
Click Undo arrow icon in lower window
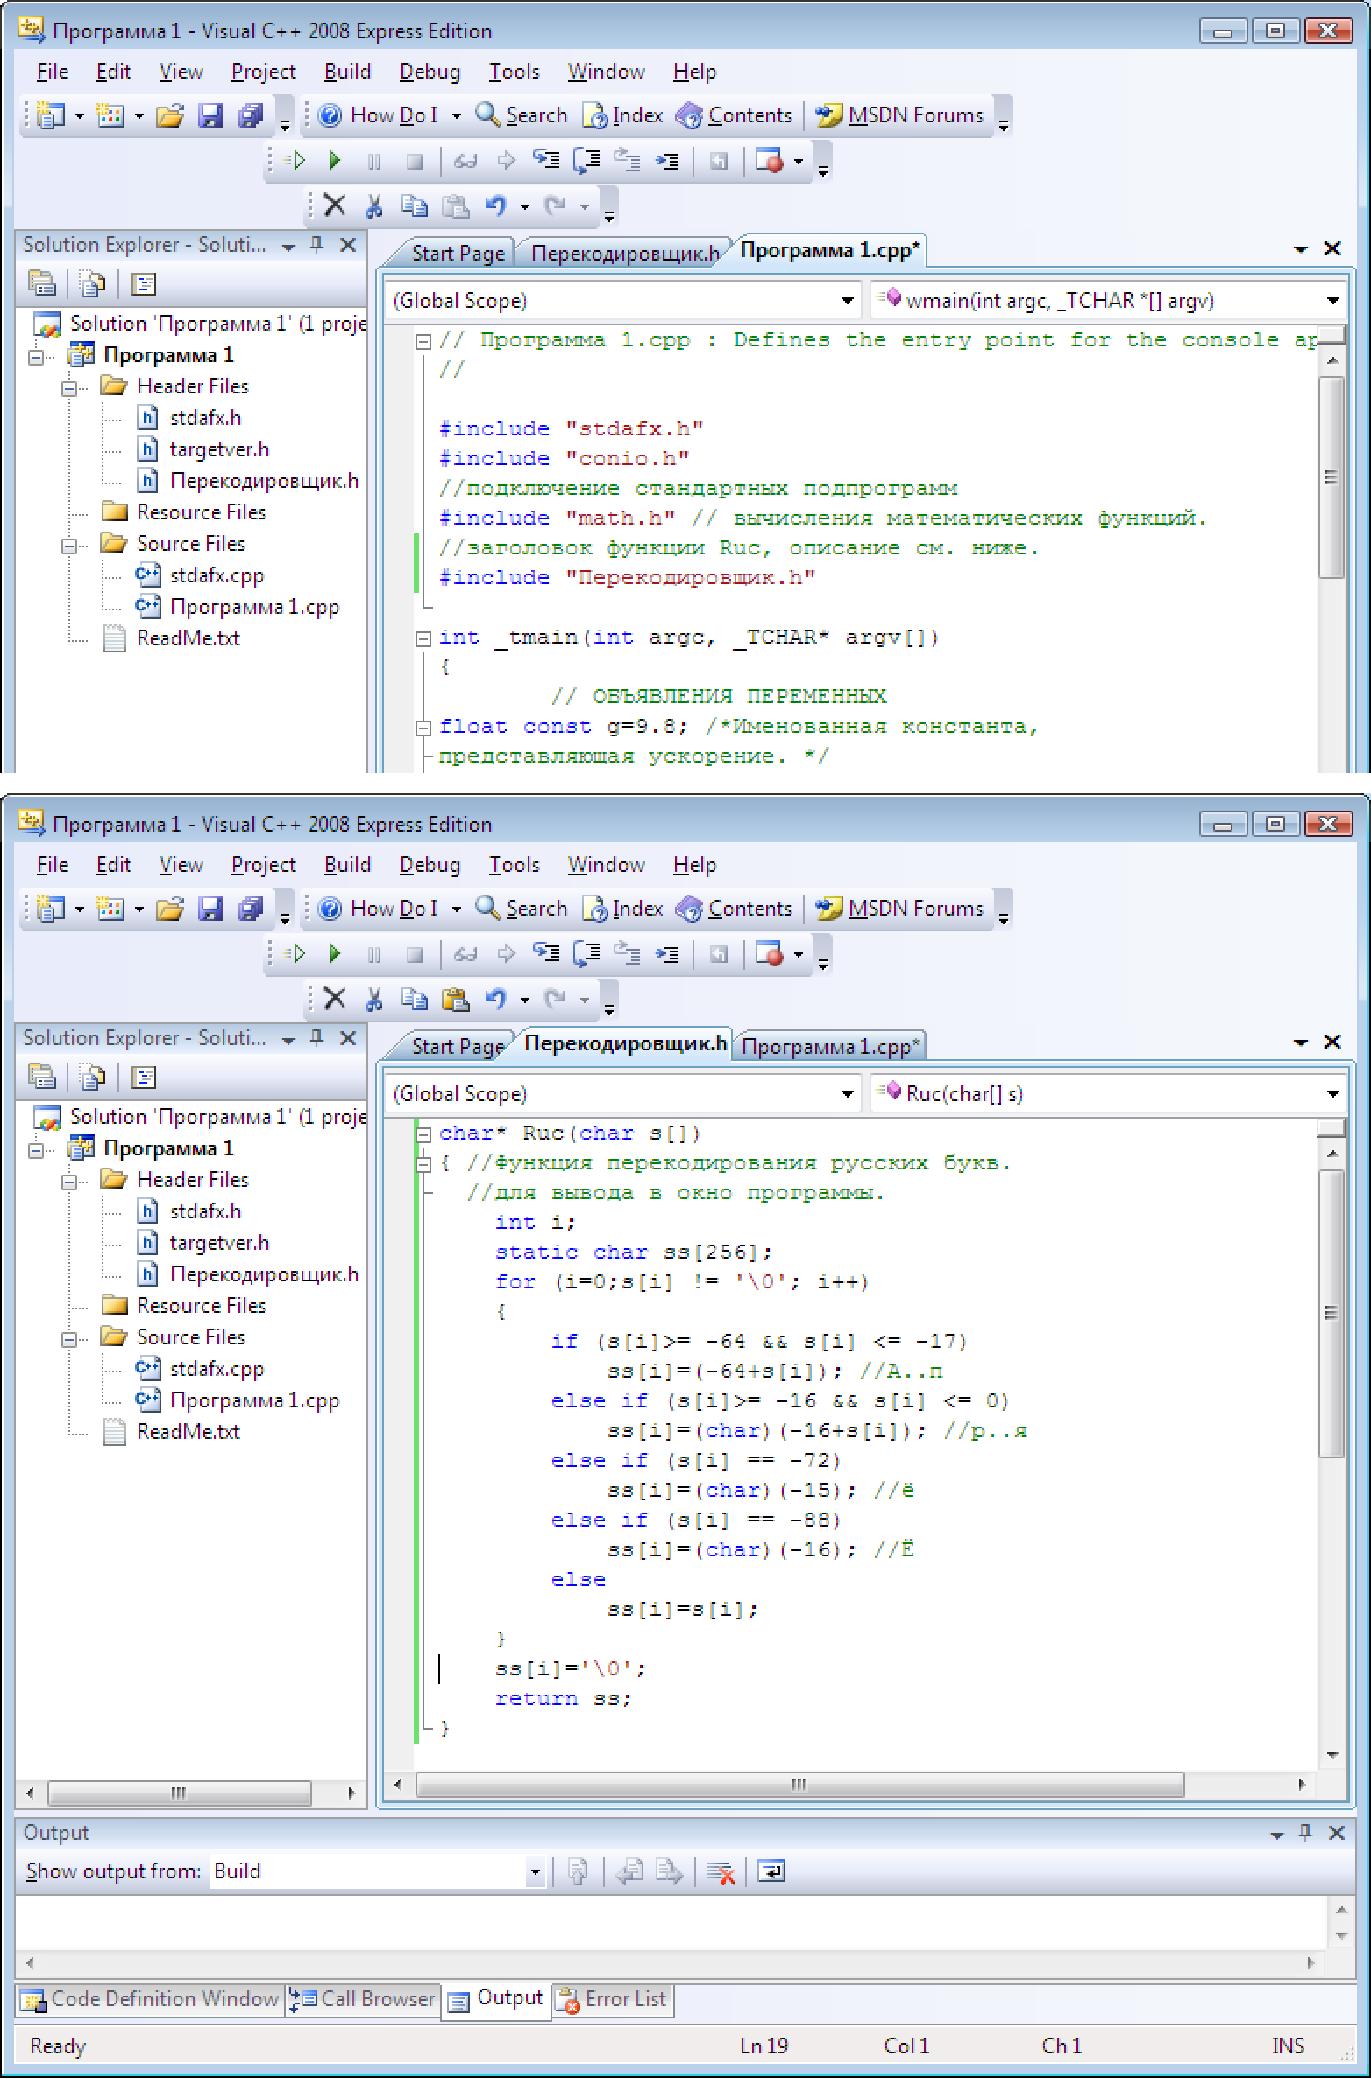point(496,999)
